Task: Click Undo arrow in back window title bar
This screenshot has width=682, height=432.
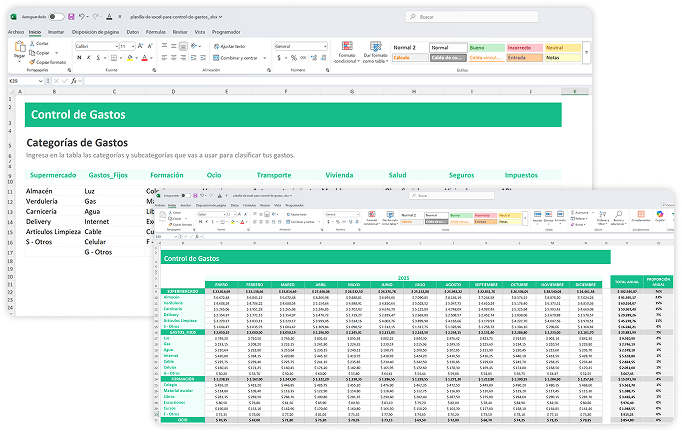Action: (x=81, y=17)
